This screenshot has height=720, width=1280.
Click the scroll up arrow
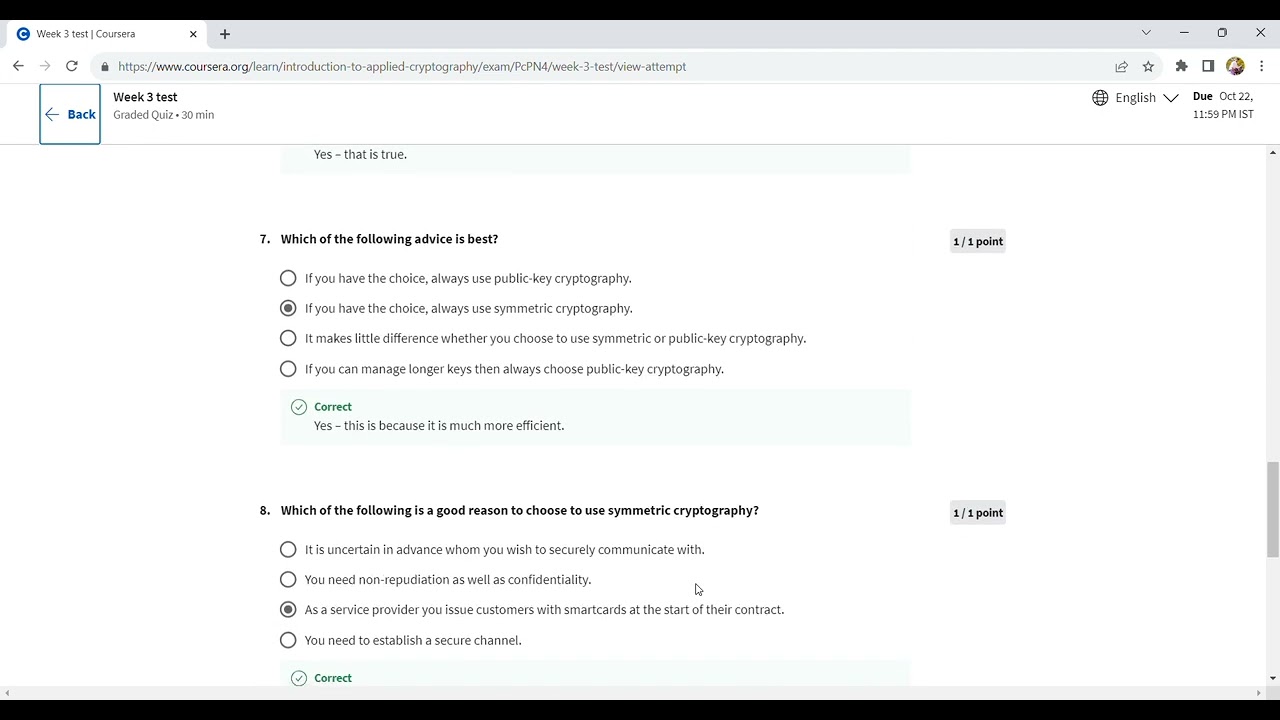coord(1272,153)
